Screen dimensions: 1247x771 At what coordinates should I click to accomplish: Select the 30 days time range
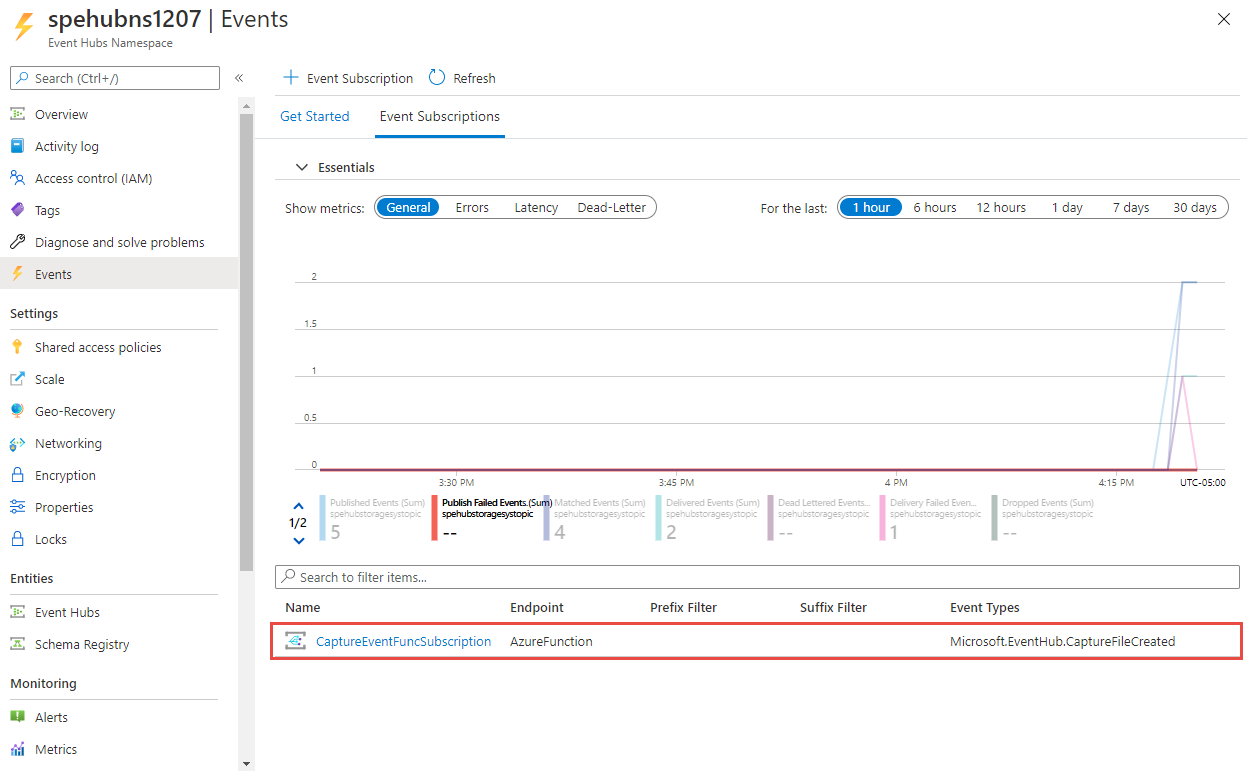(x=1195, y=207)
